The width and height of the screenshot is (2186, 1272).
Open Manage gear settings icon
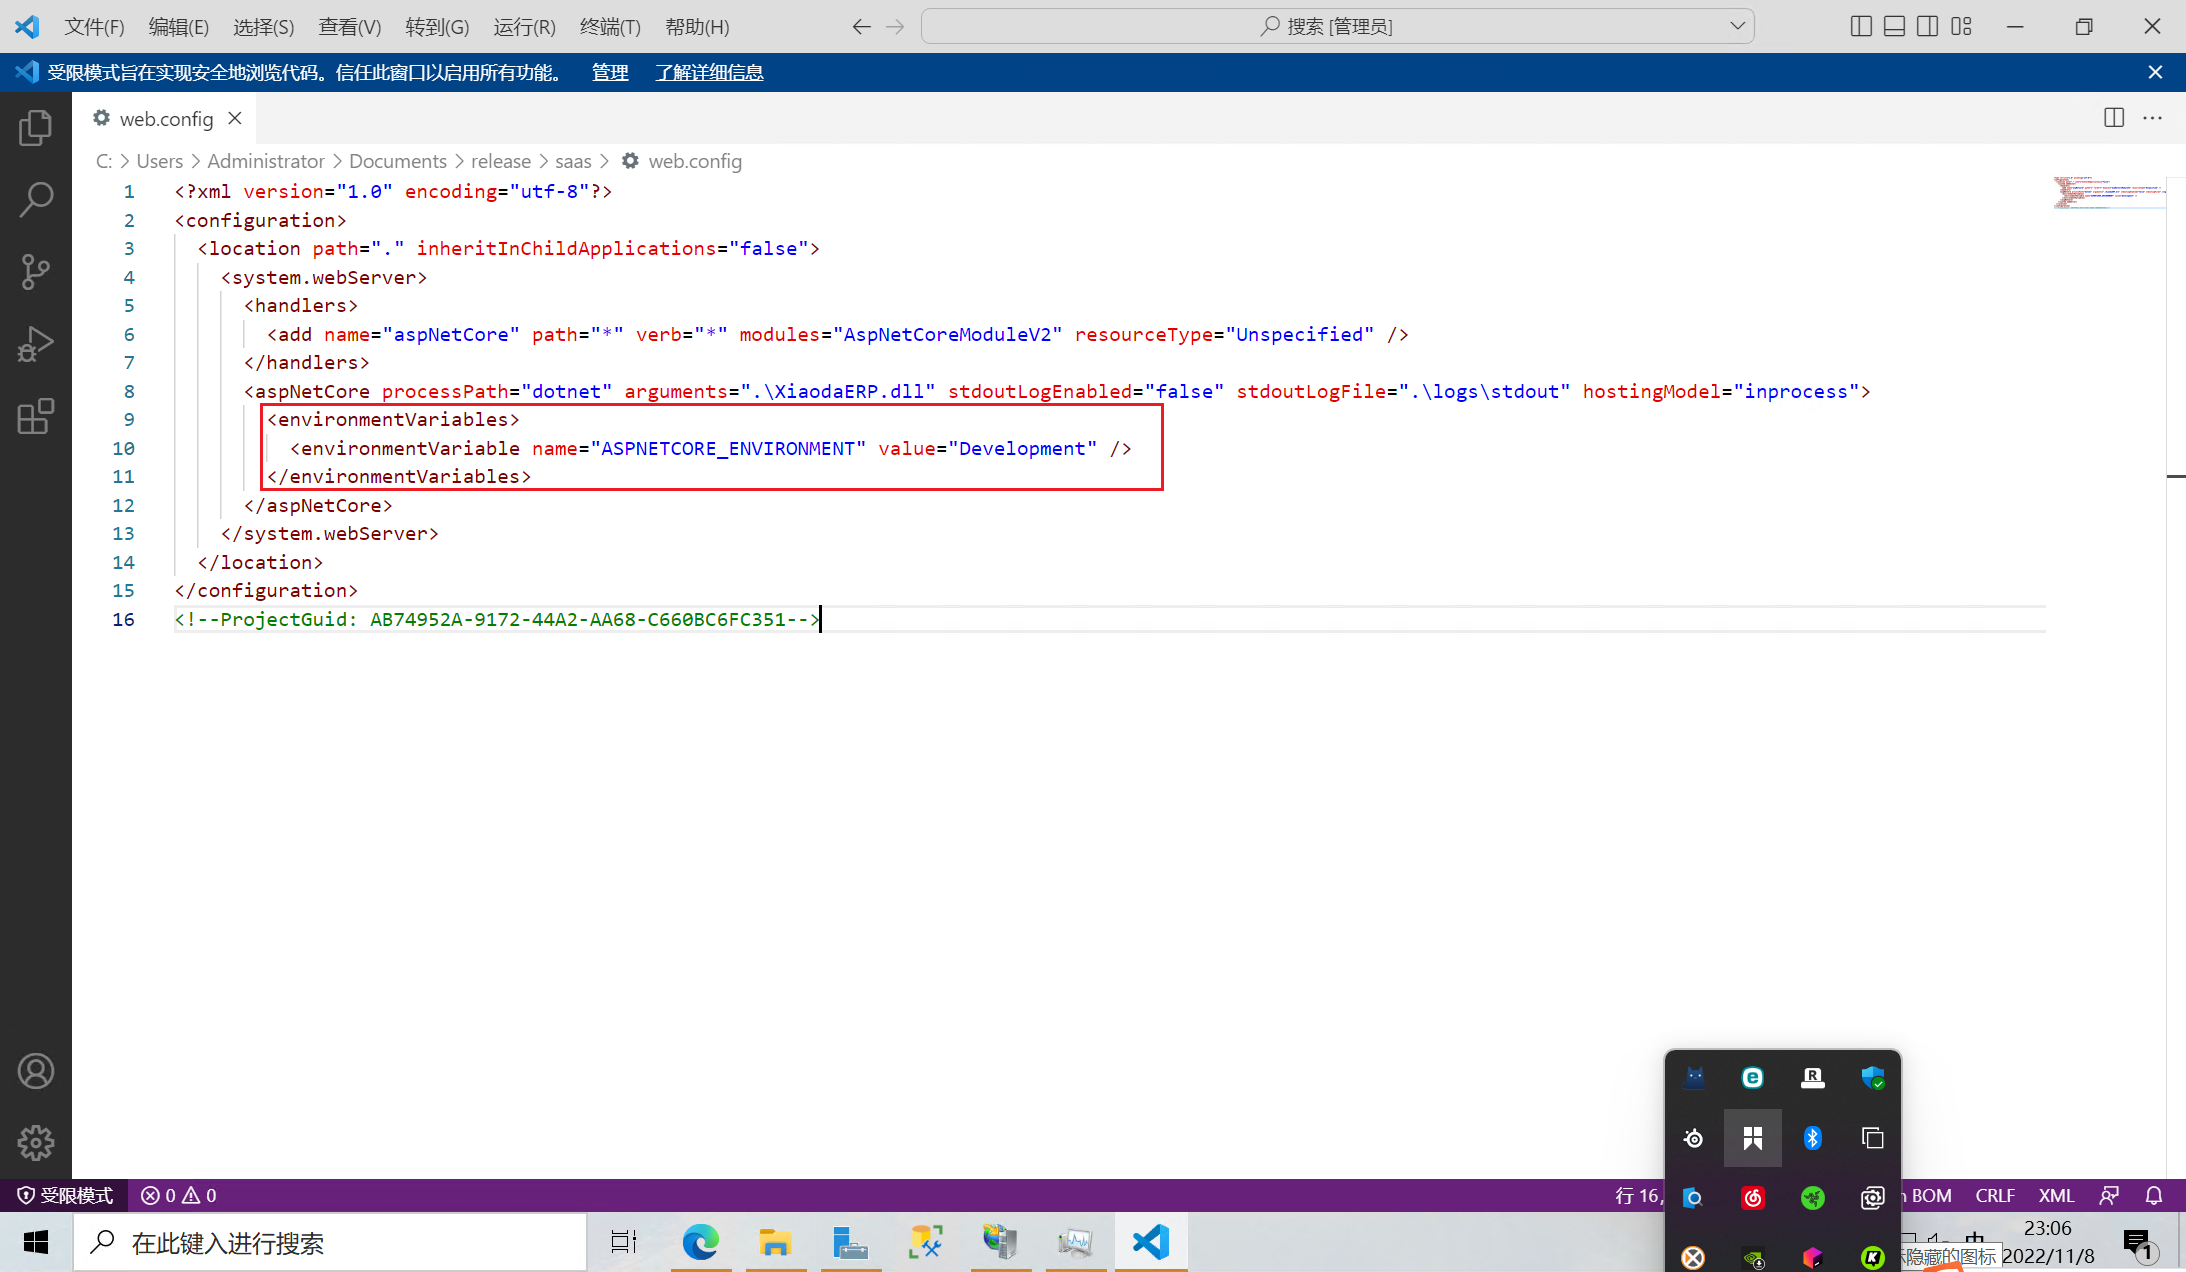point(36,1142)
